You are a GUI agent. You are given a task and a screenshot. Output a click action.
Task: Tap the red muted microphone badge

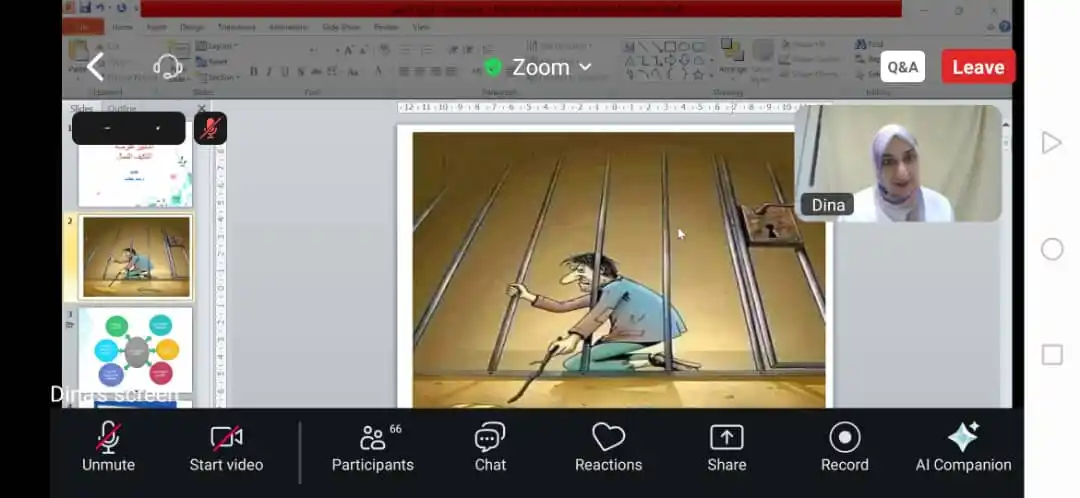tap(210, 129)
